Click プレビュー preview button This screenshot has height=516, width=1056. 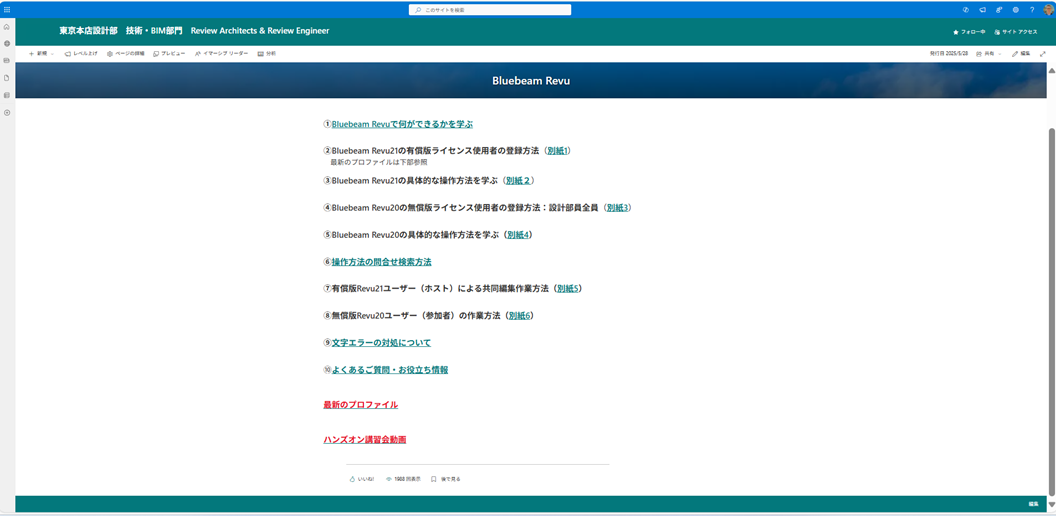[169, 53]
